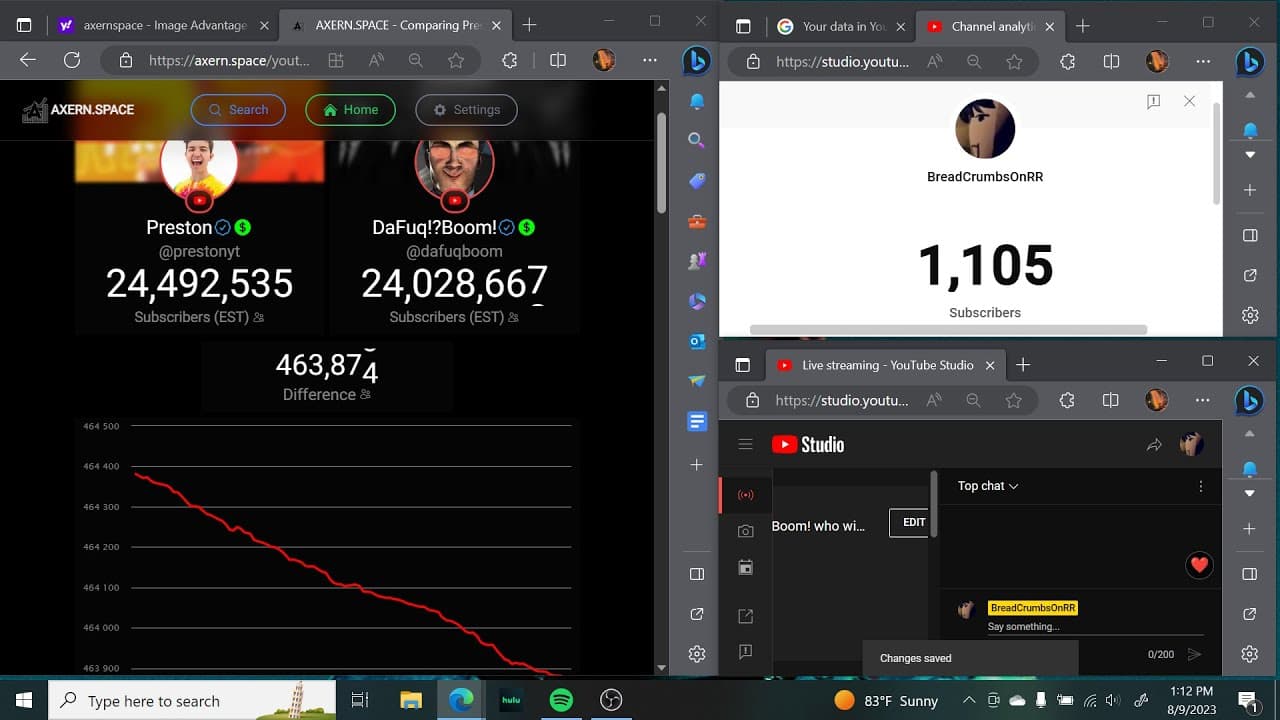Open Extensions in the AXERN.SPACE window
The height and width of the screenshot is (720, 1280).
[510, 61]
